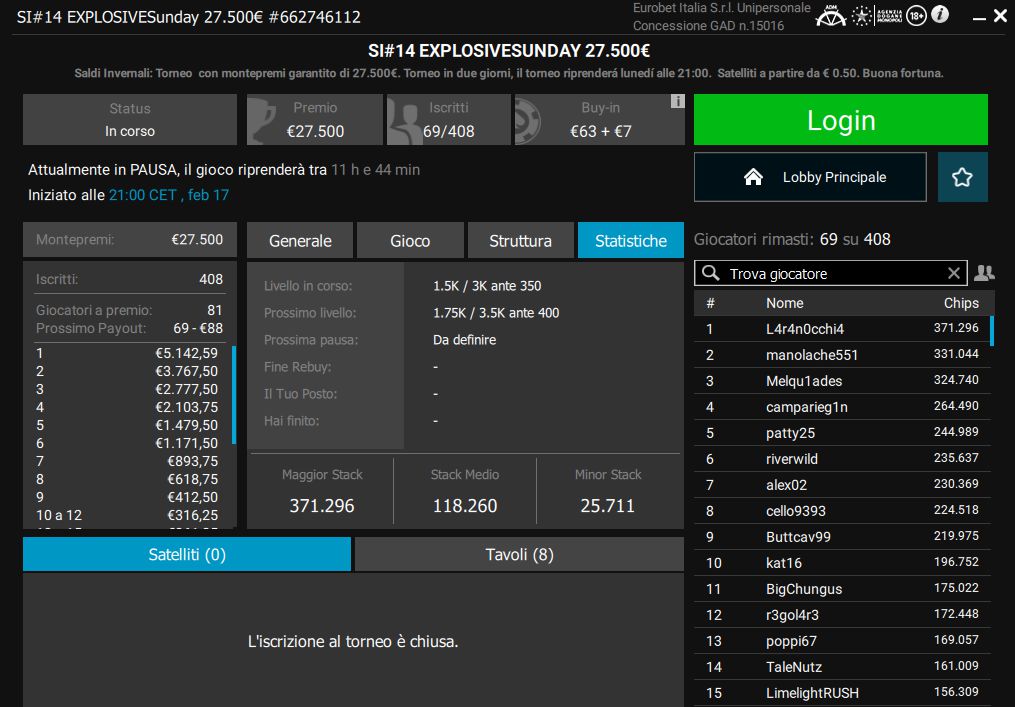
Task: Clear the Trova giocatore search with the X
Action: [954, 272]
